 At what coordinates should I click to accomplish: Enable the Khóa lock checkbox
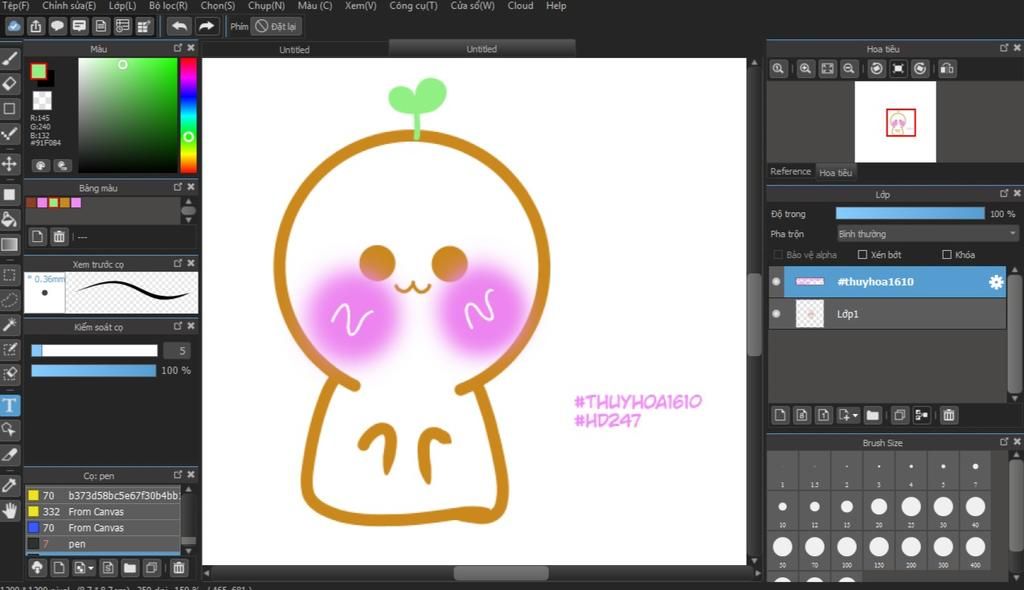coord(947,255)
